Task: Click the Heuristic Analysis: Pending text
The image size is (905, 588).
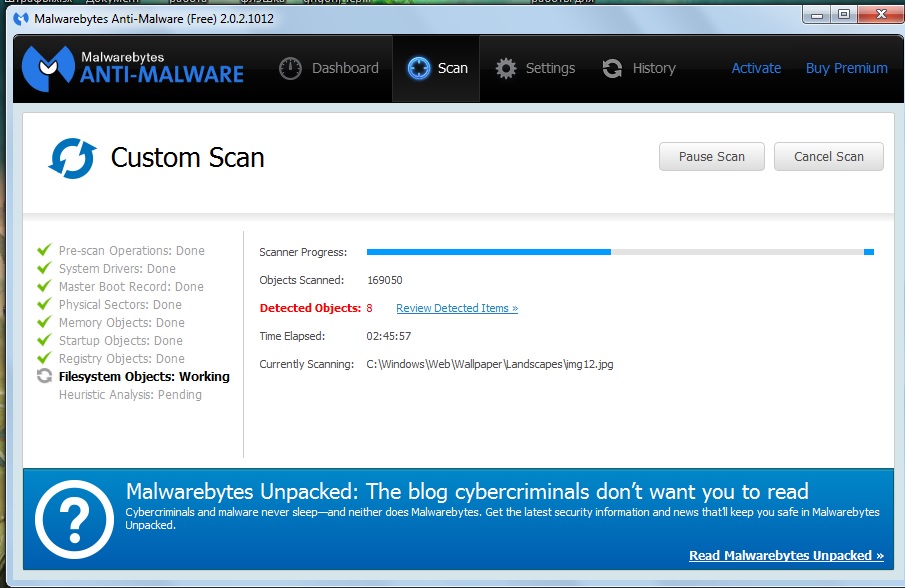Action: 130,395
